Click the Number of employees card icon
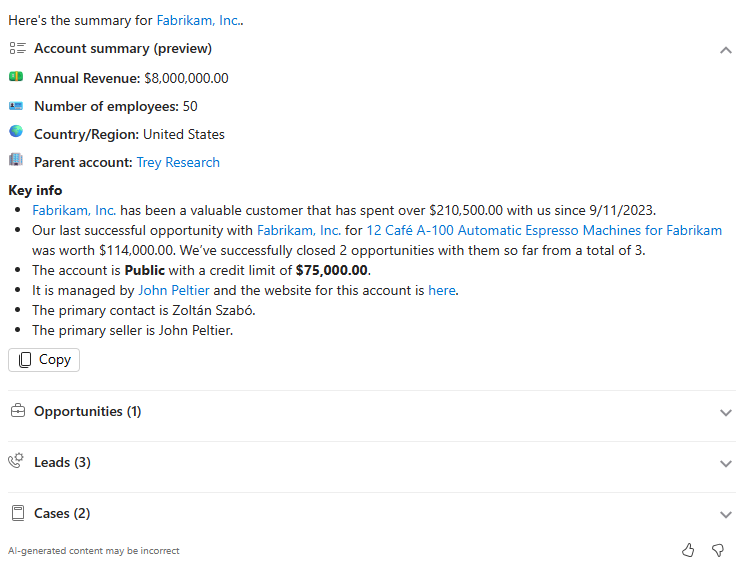Screen dimensions: 743x566 16,105
